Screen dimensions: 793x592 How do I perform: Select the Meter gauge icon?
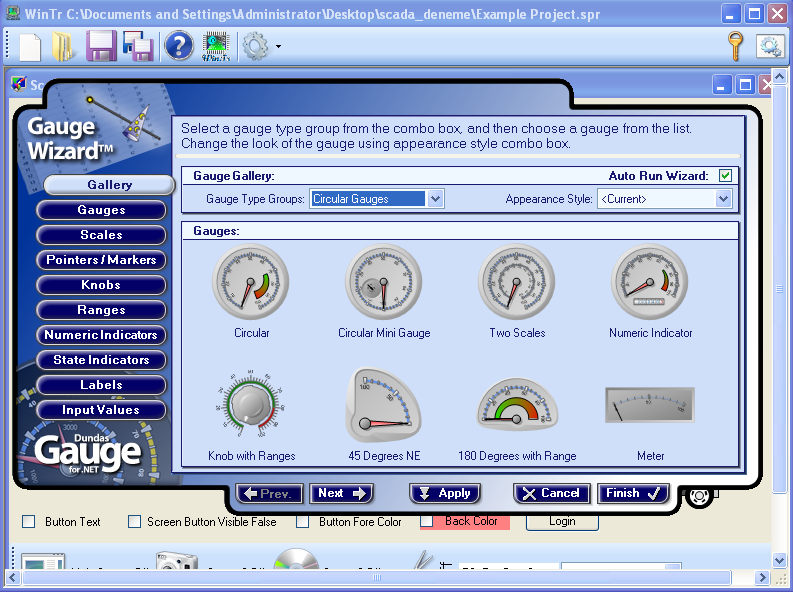tap(650, 405)
